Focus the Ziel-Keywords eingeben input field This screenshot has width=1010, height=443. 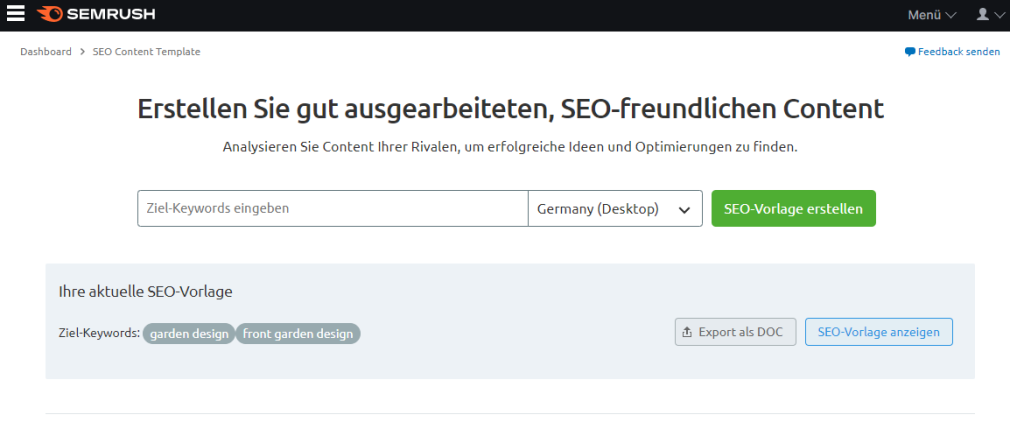(x=332, y=209)
